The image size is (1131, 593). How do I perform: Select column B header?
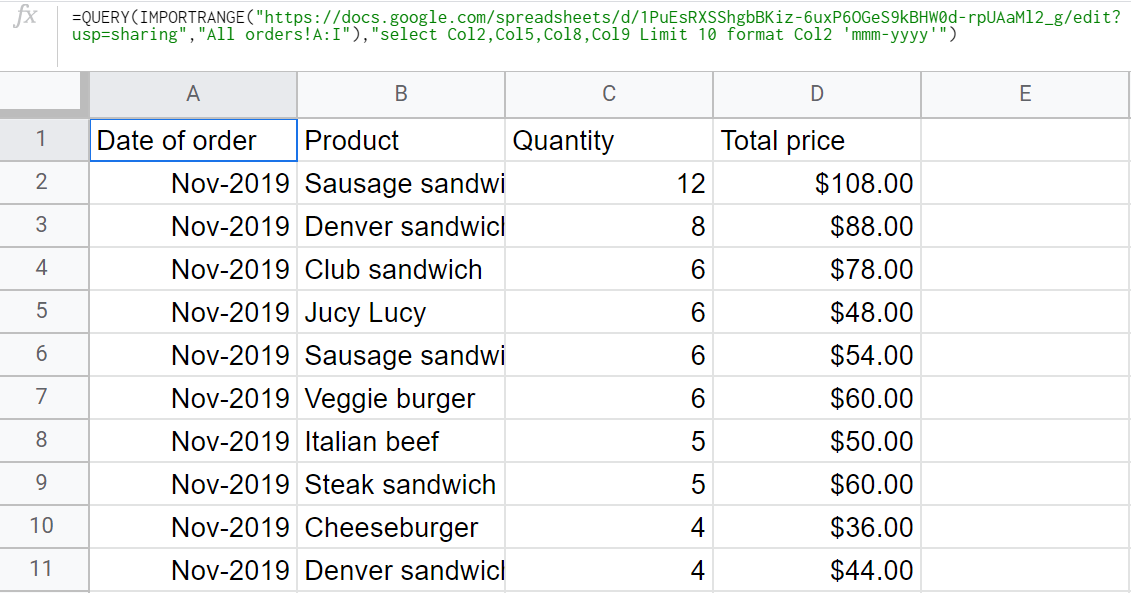tap(401, 94)
